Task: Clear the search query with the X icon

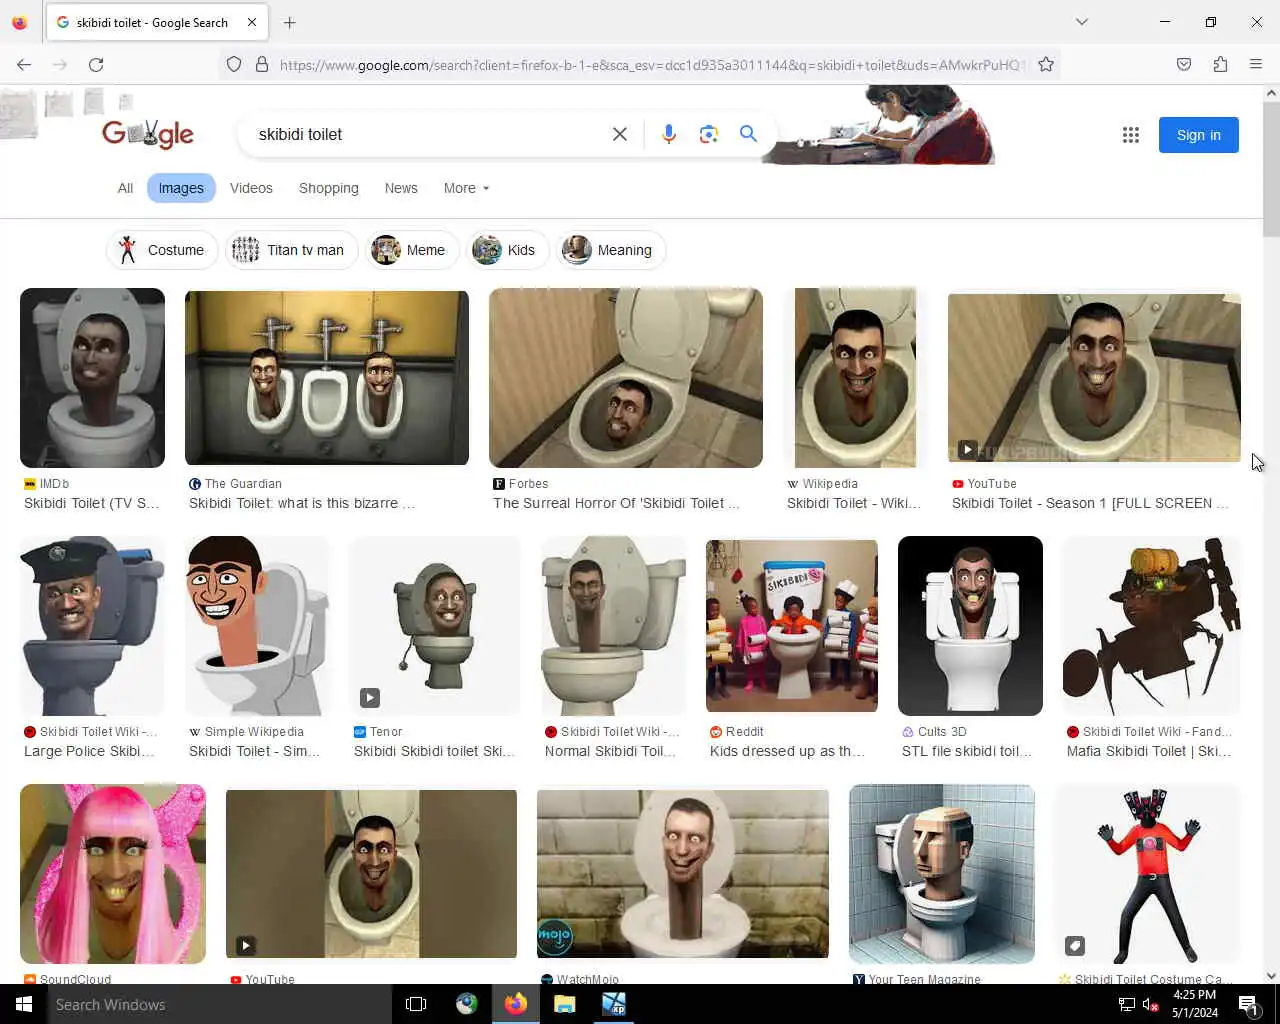Action: 620,134
